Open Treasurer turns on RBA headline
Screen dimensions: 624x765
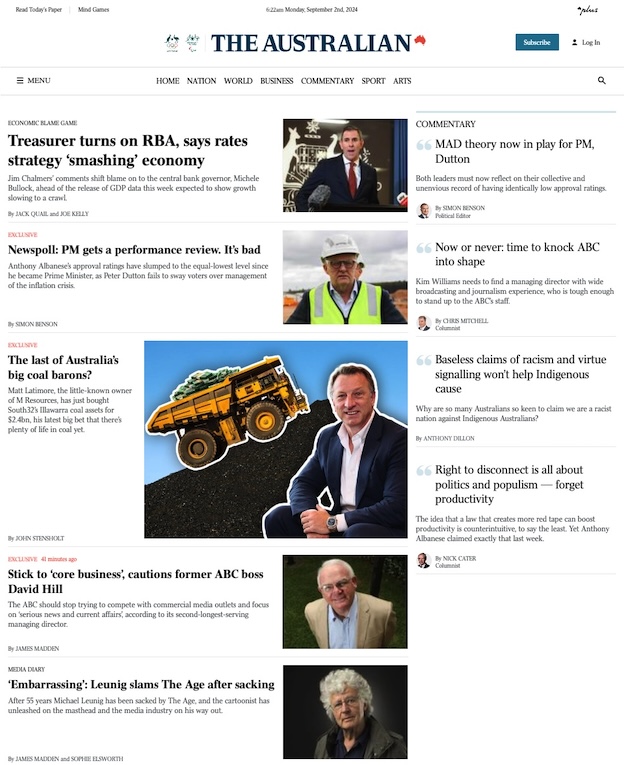coord(128,150)
